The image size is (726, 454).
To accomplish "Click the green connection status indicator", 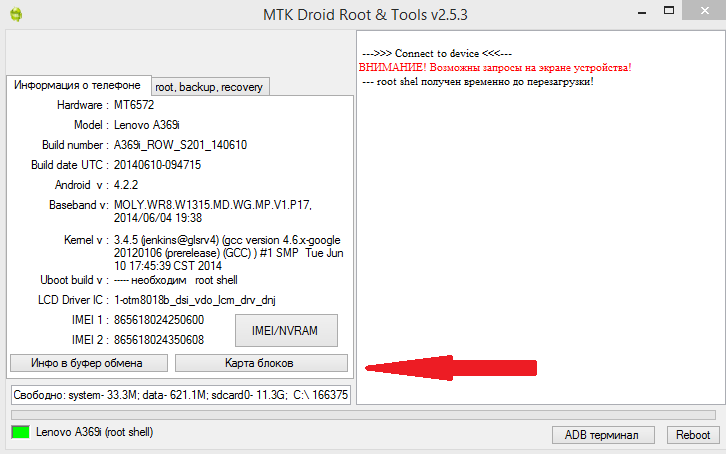I will (x=20, y=432).
